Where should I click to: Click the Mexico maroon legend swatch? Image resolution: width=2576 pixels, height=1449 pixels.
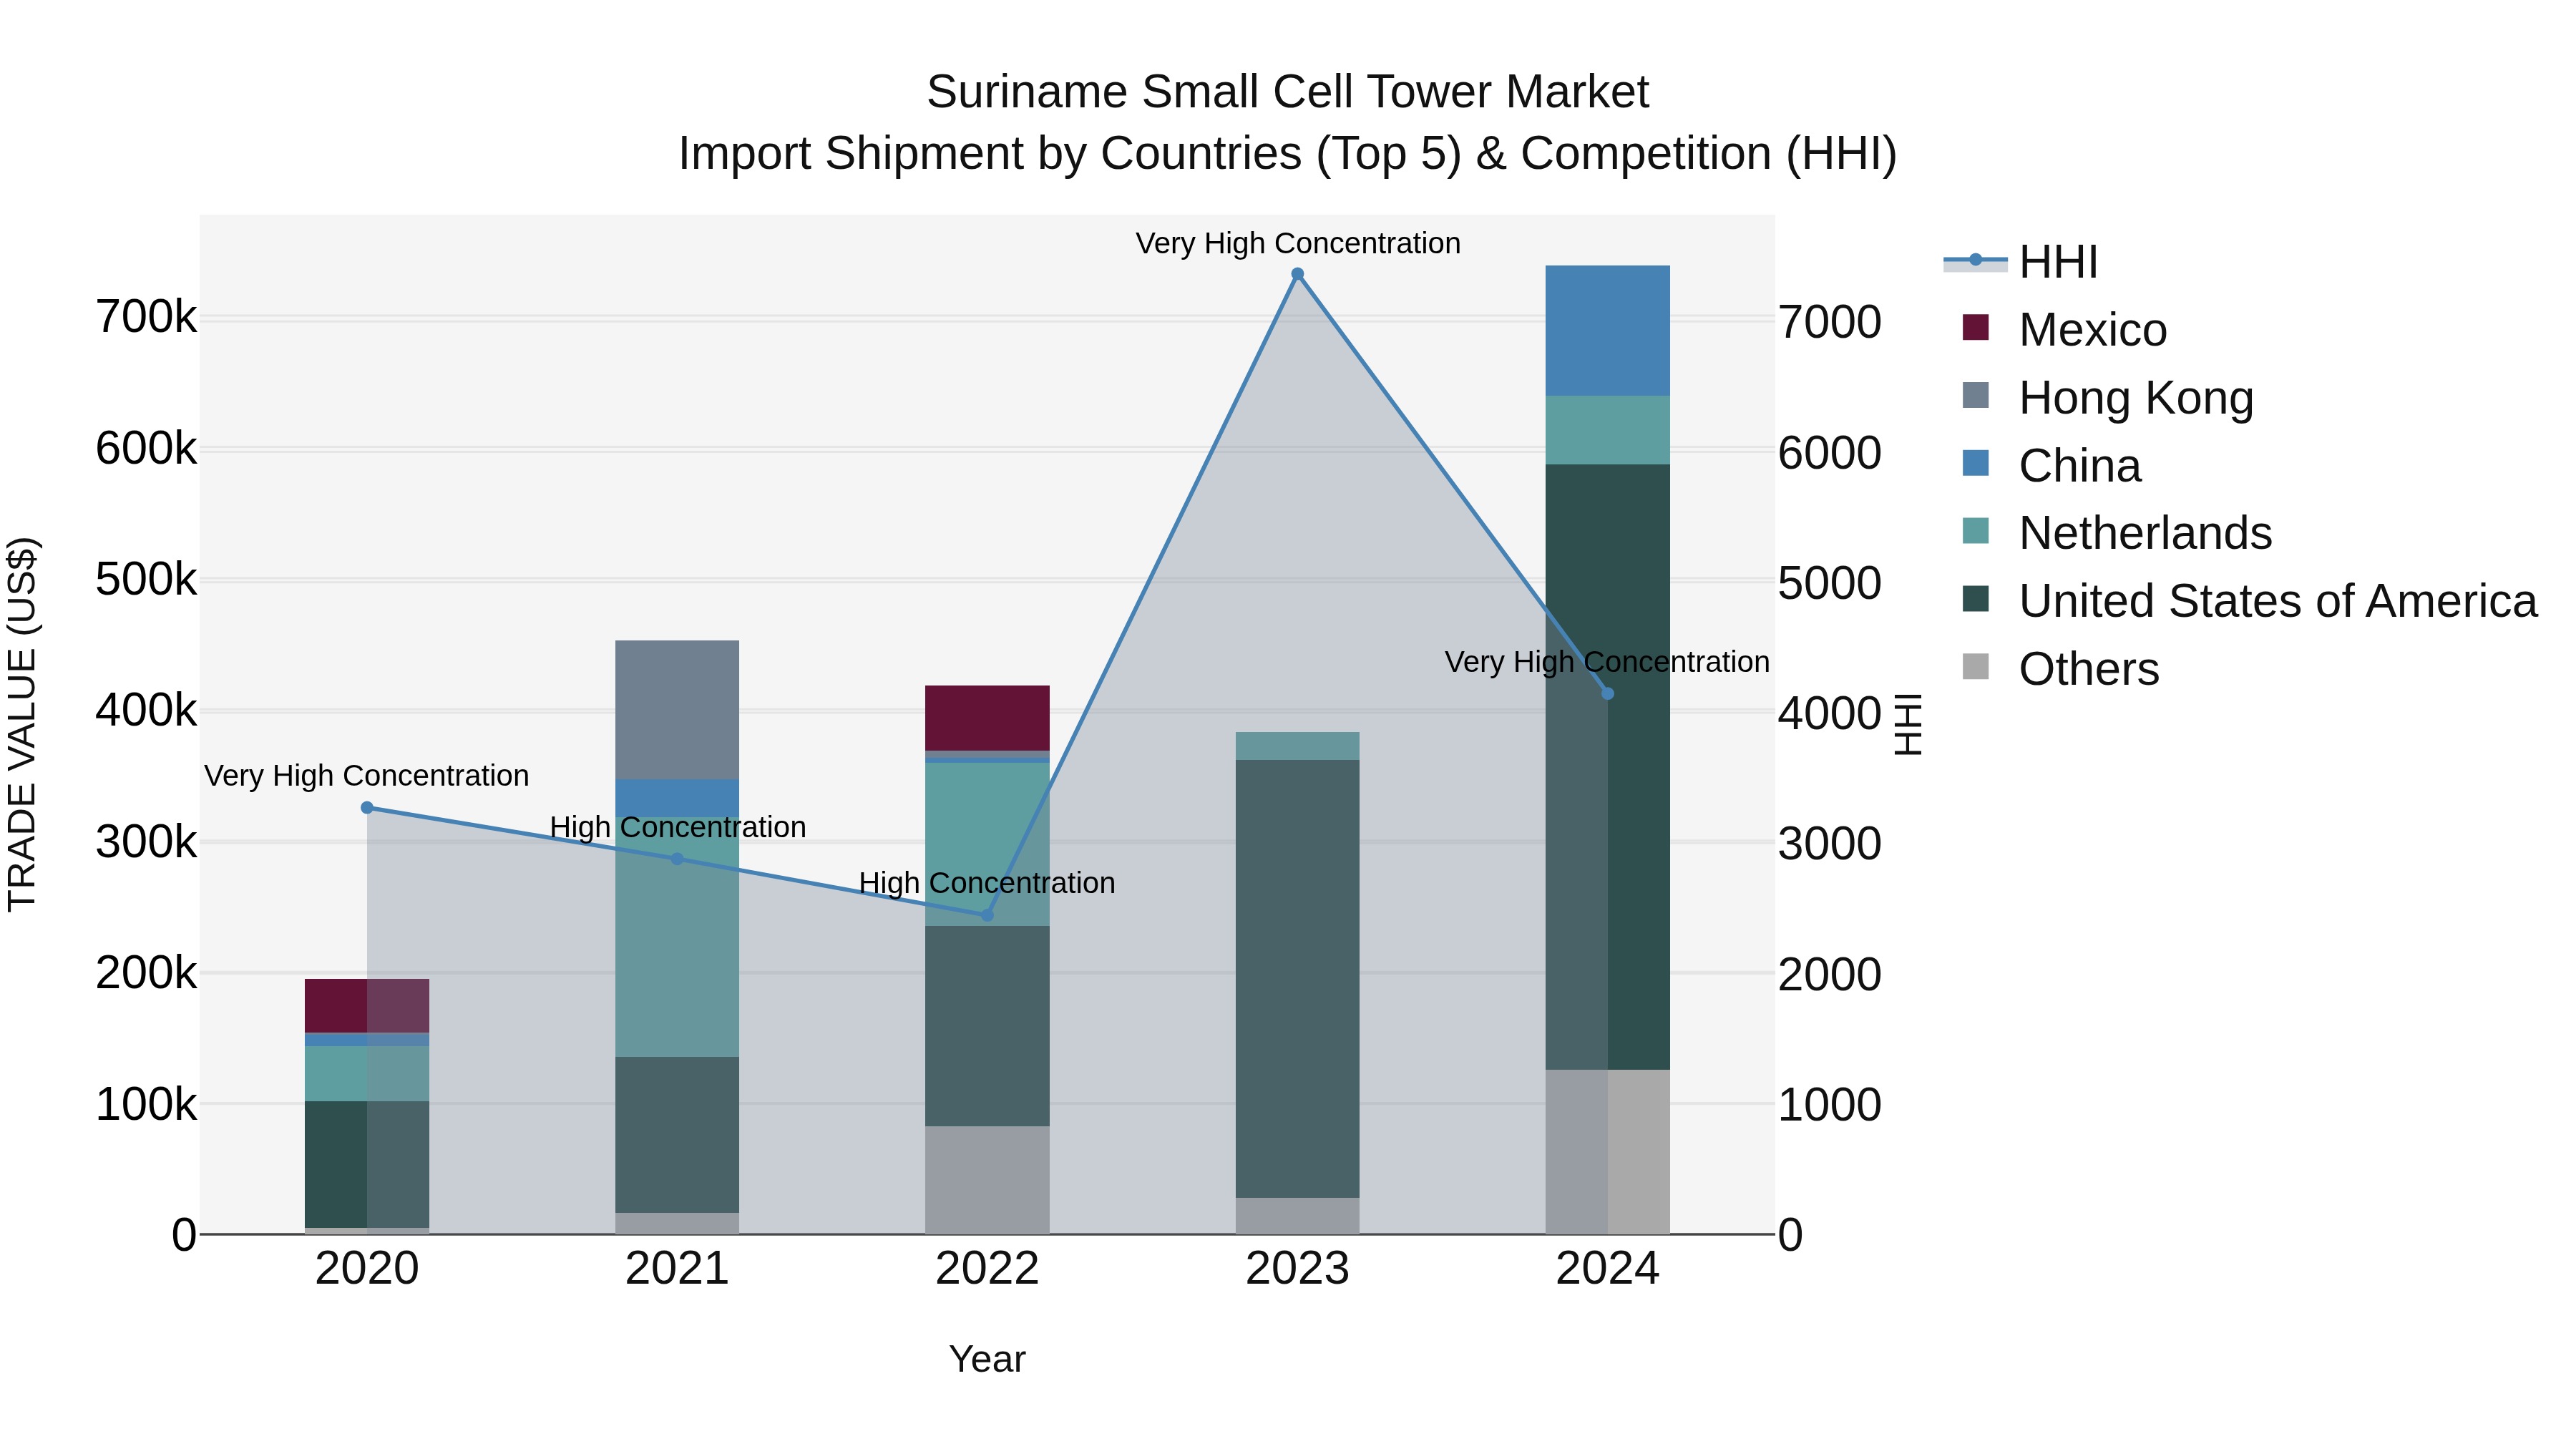pyautogui.click(x=1975, y=327)
